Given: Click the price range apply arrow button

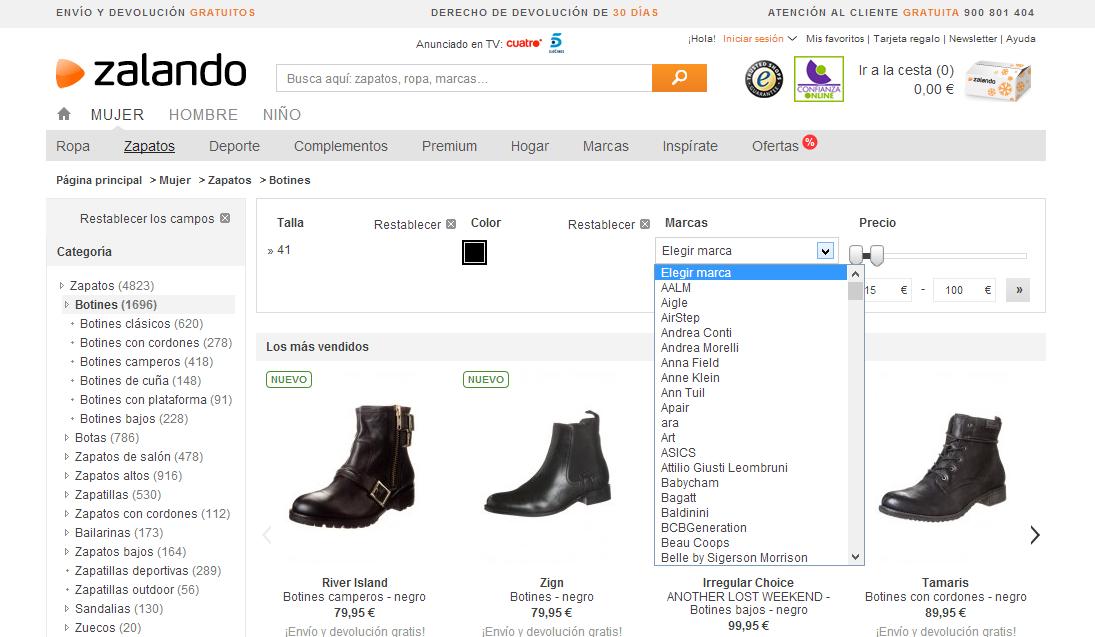Looking at the screenshot, I should 1018,290.
